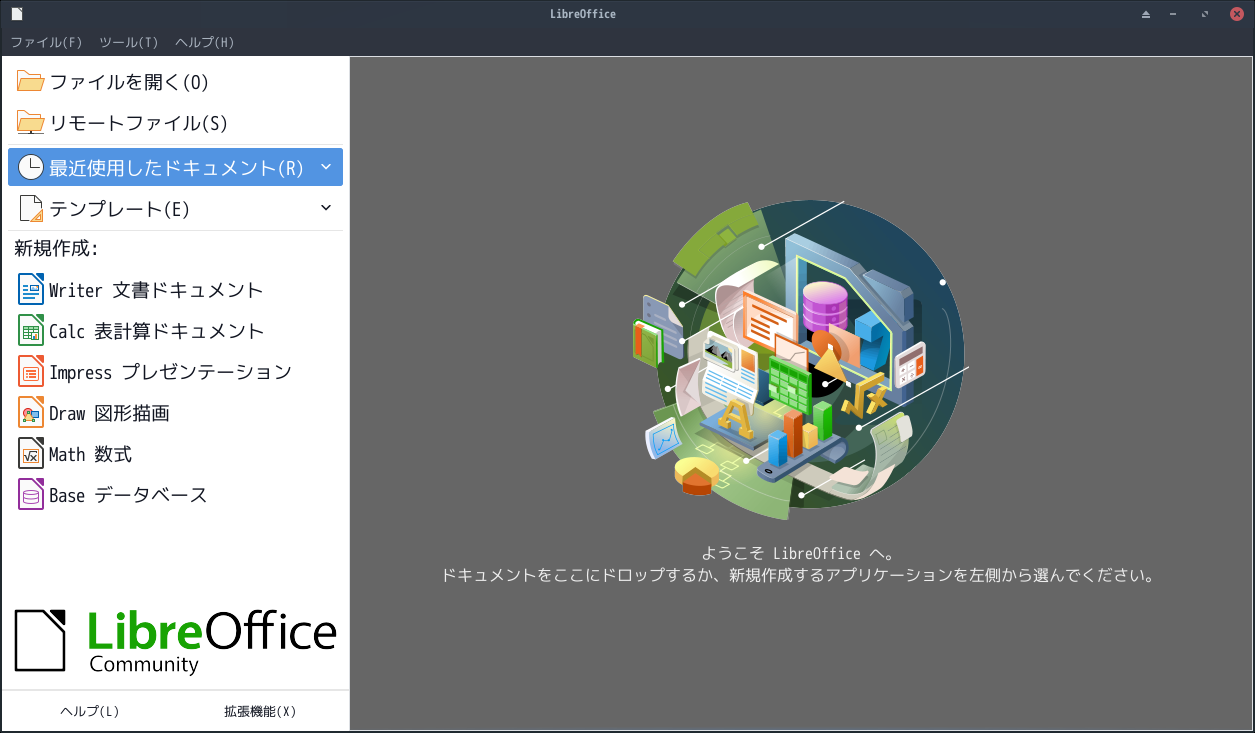Maximize the LibreOffice window
This screenshot has height=733, width=1255.
click(x=1204, y=14)
